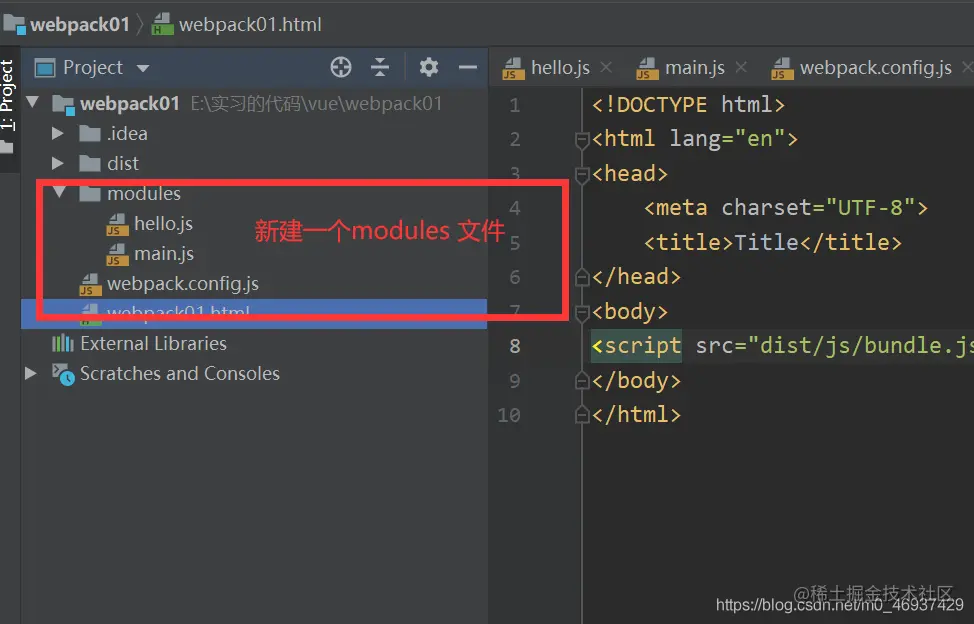Expand the .idea folder arrow
Viewport: 974px width, 624px height.
(57, 133)
